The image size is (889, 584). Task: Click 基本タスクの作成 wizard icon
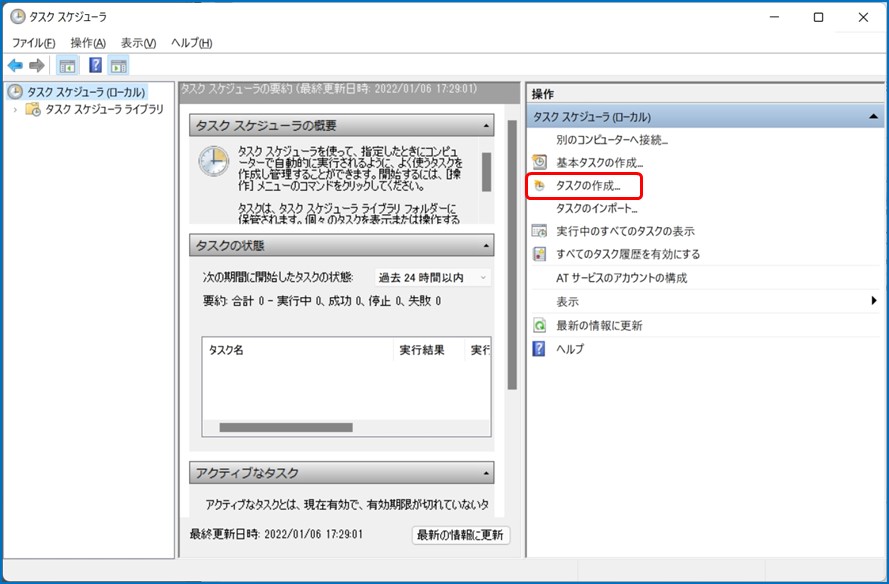tap(540, 162)
